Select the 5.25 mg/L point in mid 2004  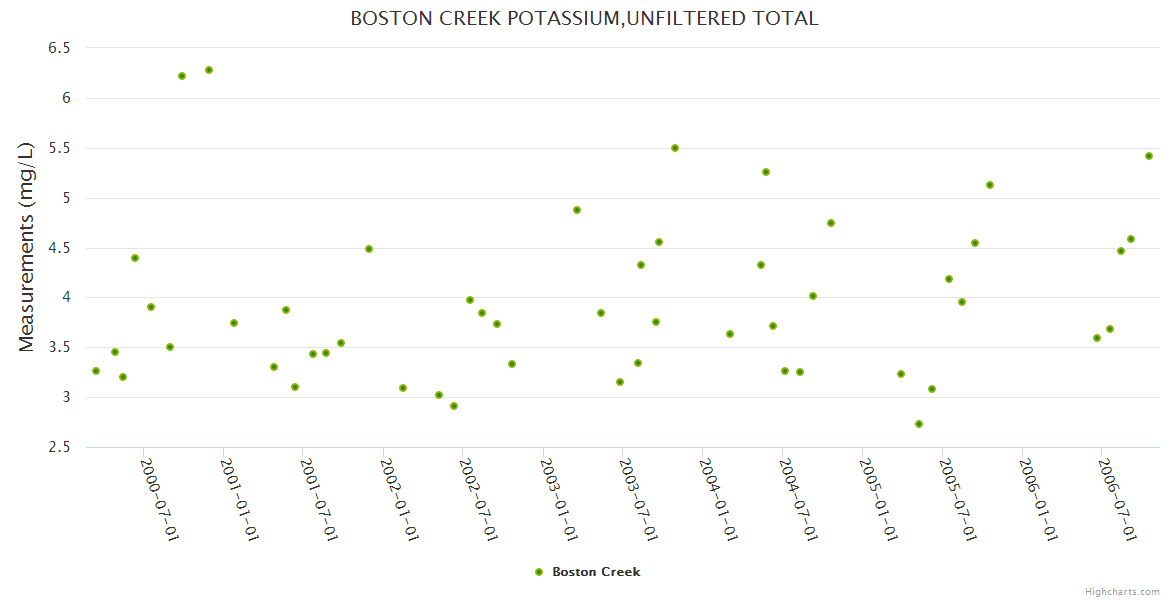tap(766, 172)
